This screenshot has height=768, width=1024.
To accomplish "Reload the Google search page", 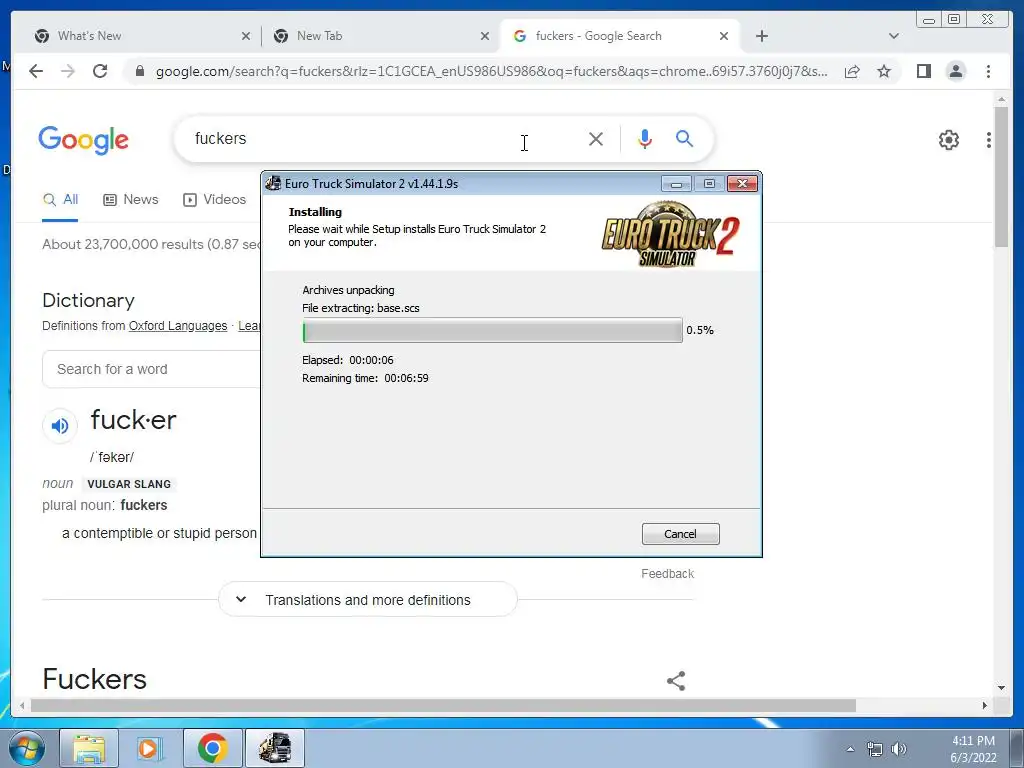I will 100,71.
